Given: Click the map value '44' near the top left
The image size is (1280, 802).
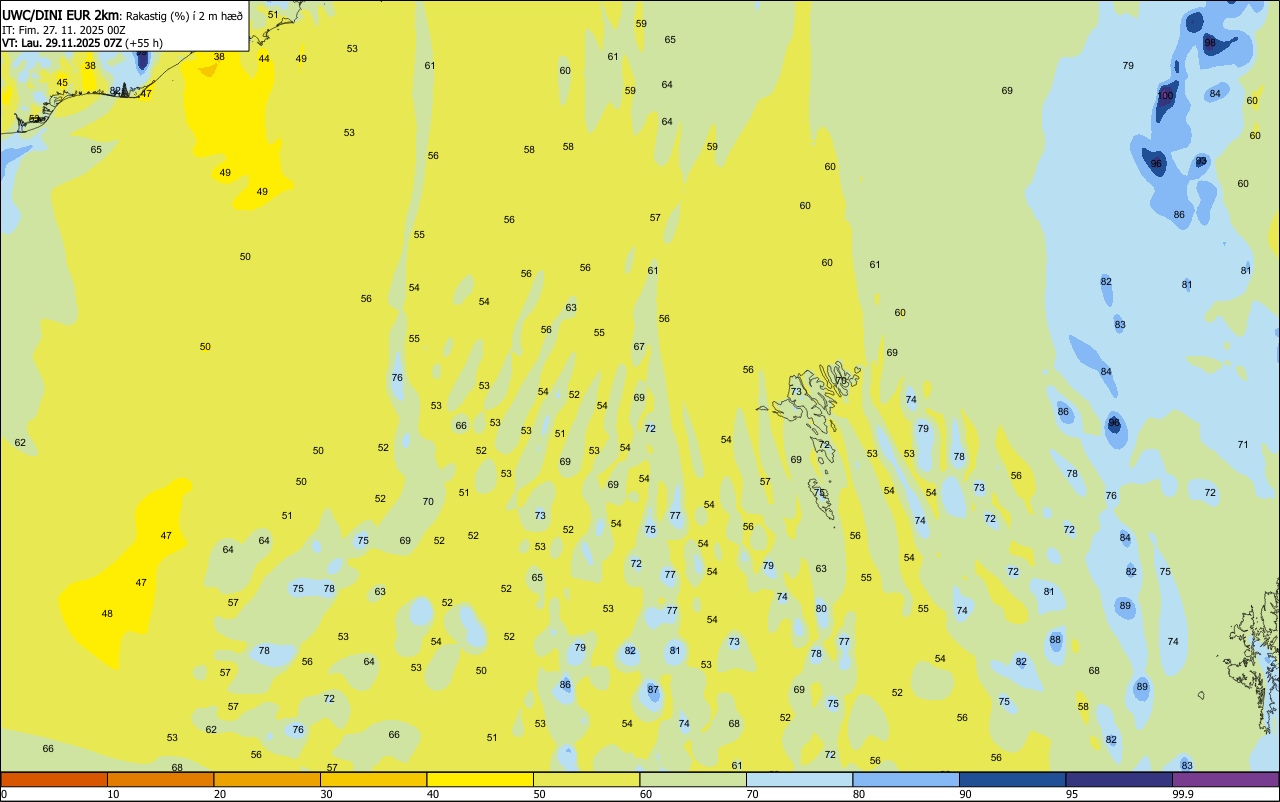Looking at the screenshot, I should click(x=264, y=58).
